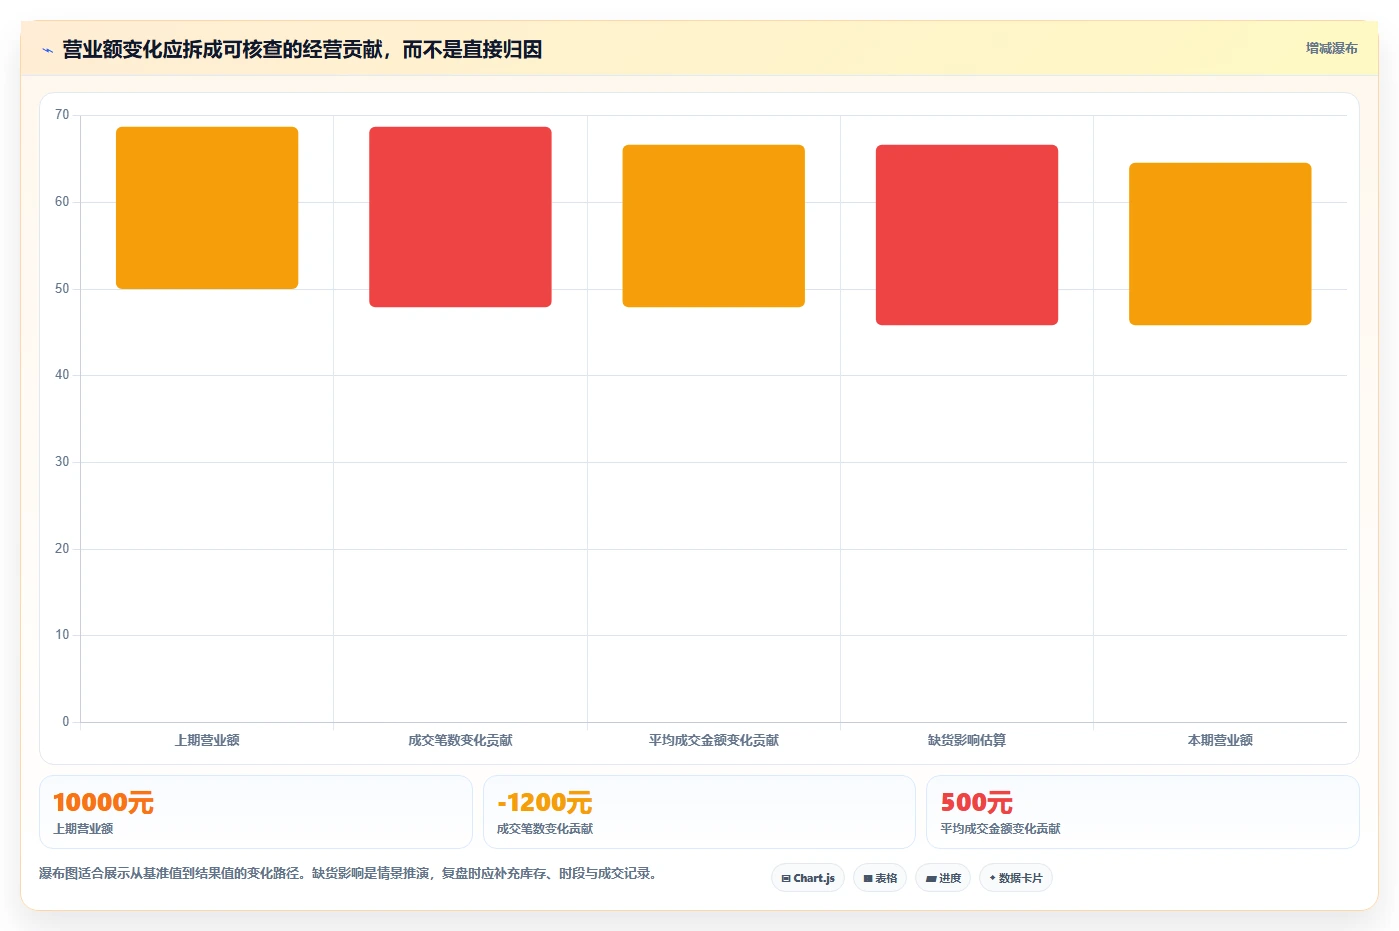This screenshot has height=931, width=1399.
Task: Click the orange 平均成交金额变化贡献 bar
Action: click(x=713, y=226)
